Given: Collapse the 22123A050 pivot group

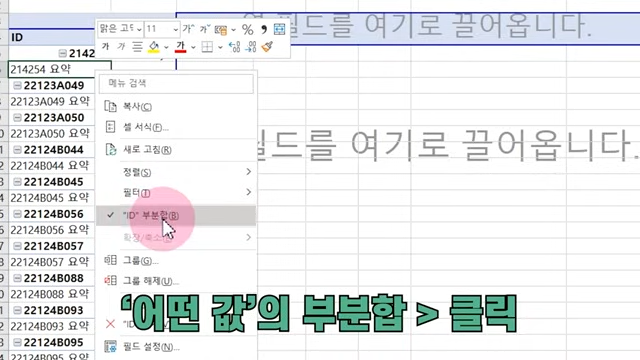Looking at the screenshot, I should 17,118.
